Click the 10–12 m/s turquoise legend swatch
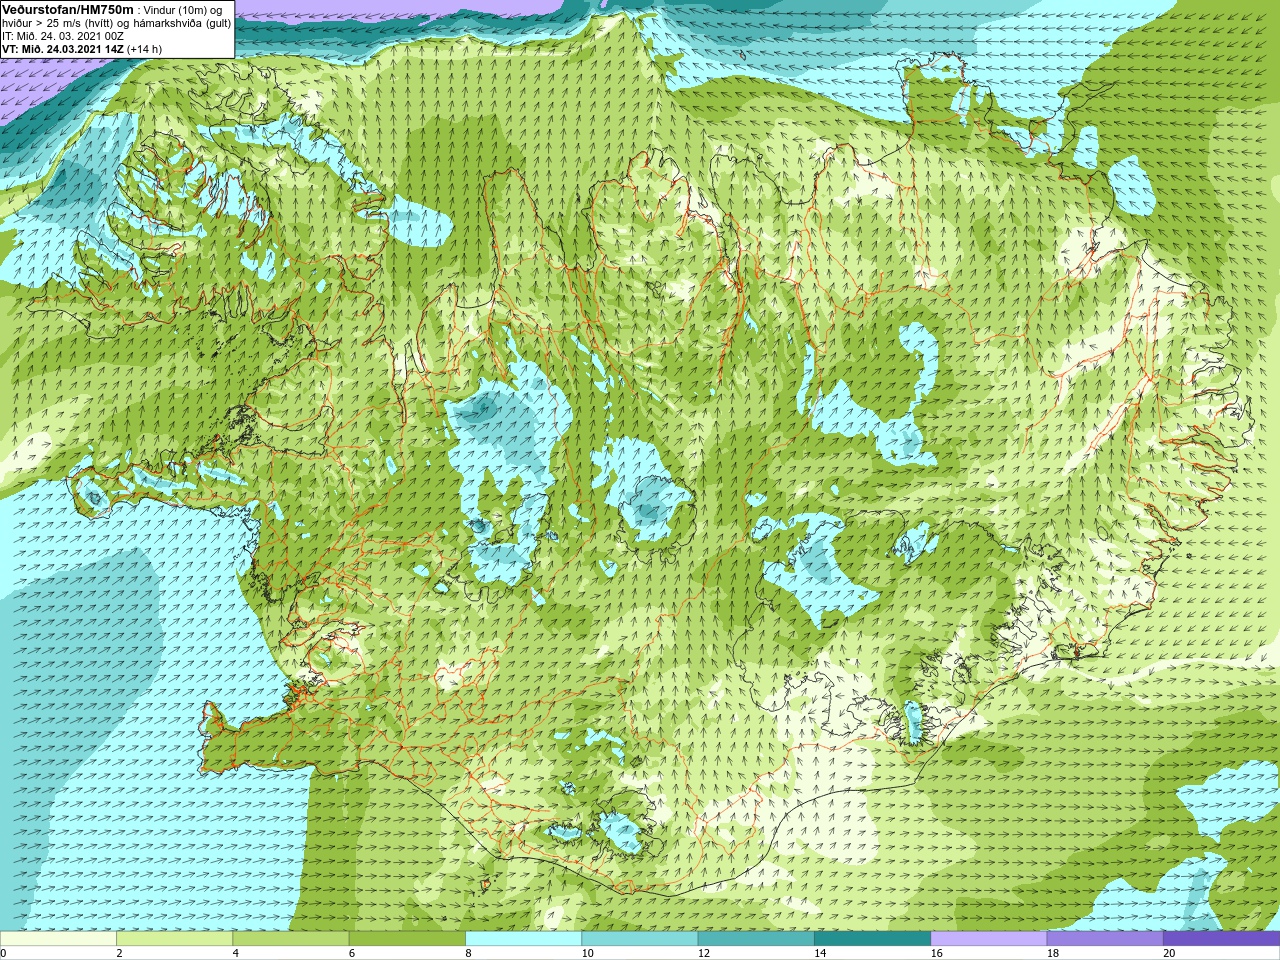 640,939
